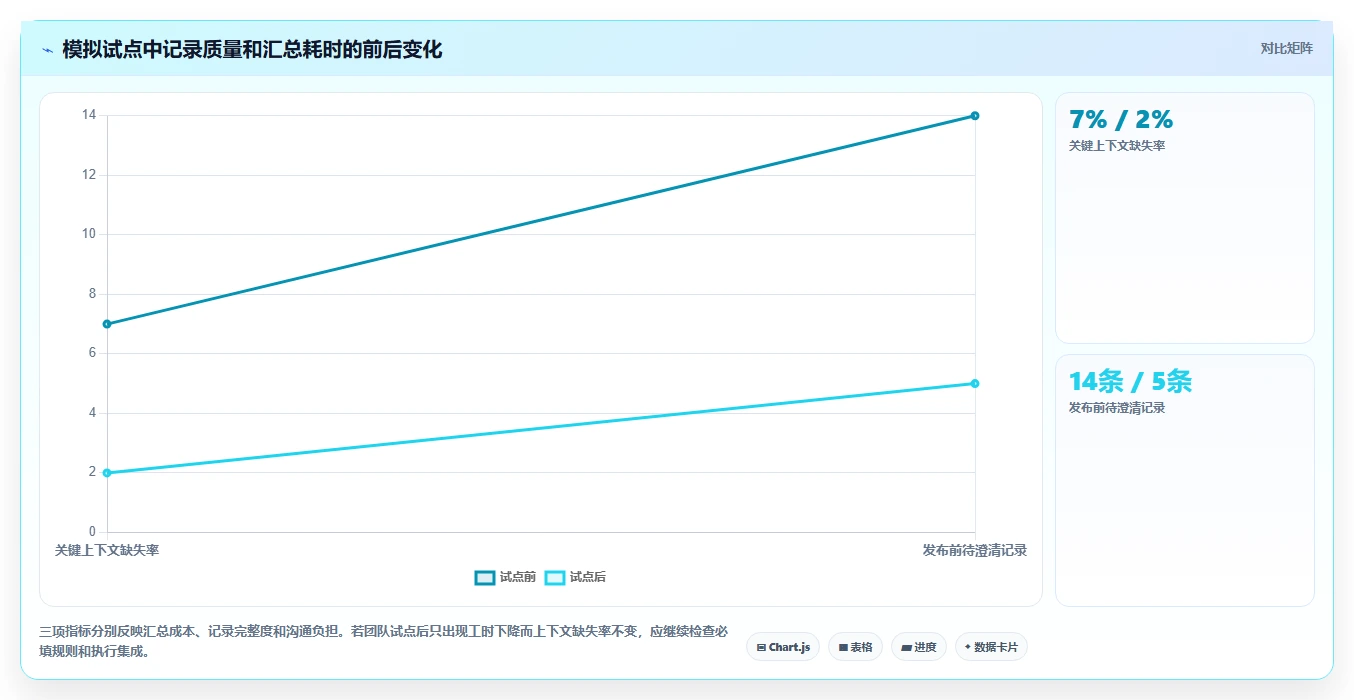Click the 7% / 2% stat value
1354x700 pixels.
(x=1121, y=120)
